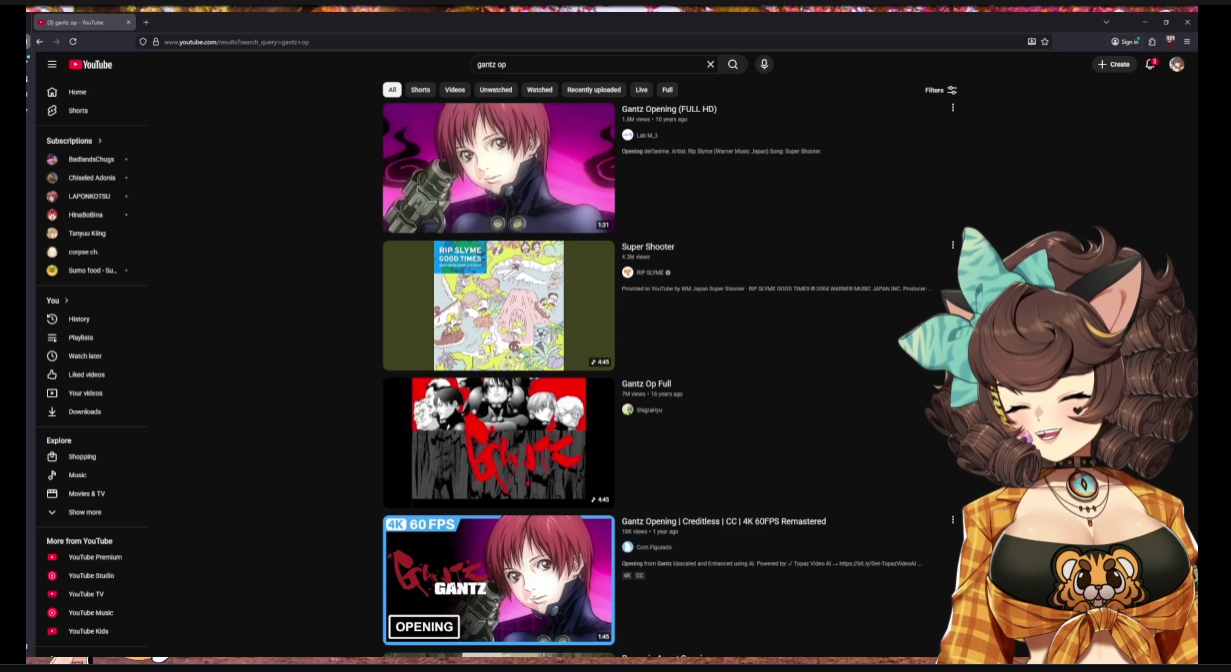This screenshot has height=672, width=1231.
Task: Play the Gantz Opening (FULL HD) thumbnail
Action: coord(499,168)
